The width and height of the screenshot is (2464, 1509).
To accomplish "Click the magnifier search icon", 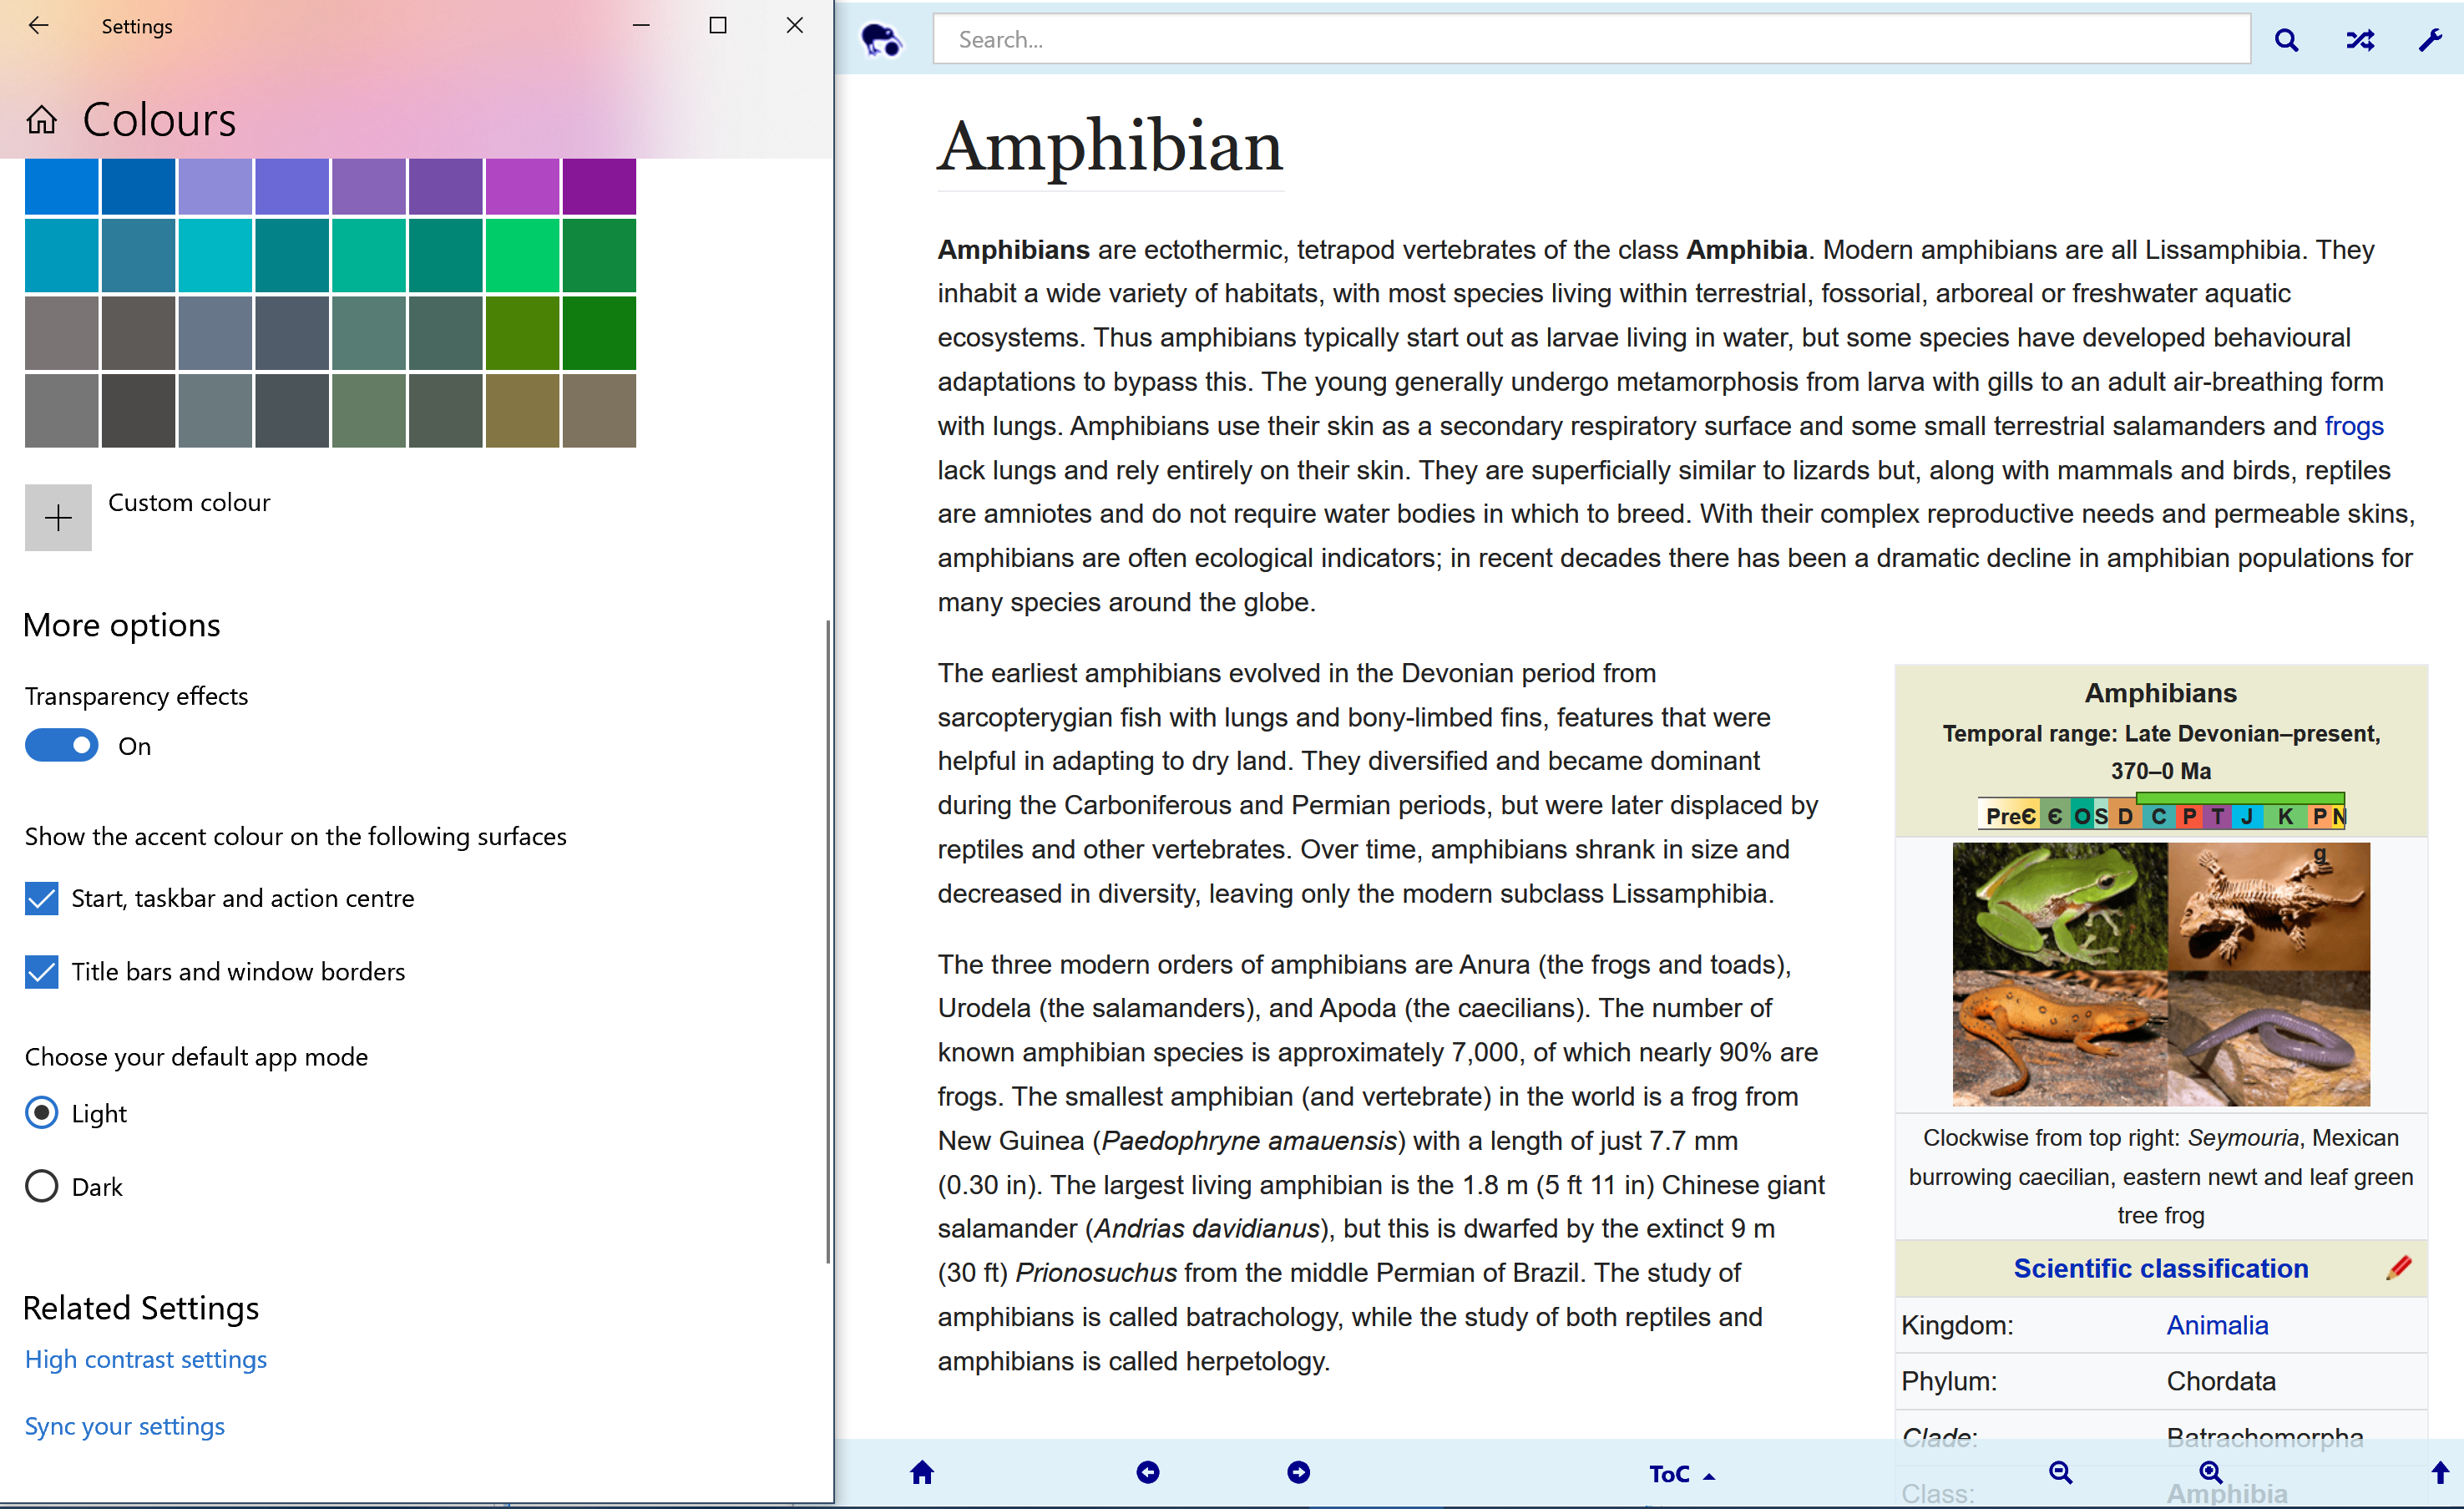I will pos(2286,40).
